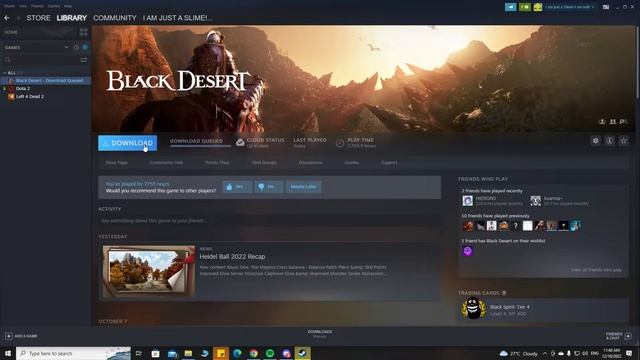Screen dimensions: 640x360
Task: Open the Games menu
Action: click(x=54, y=6)
